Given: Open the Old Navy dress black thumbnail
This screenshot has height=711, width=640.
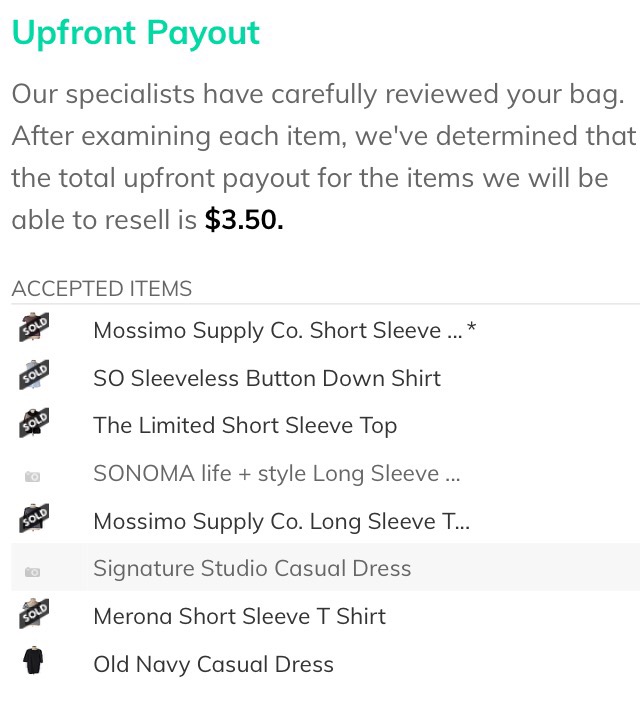Looking at the screenshot, I should 33,663.
